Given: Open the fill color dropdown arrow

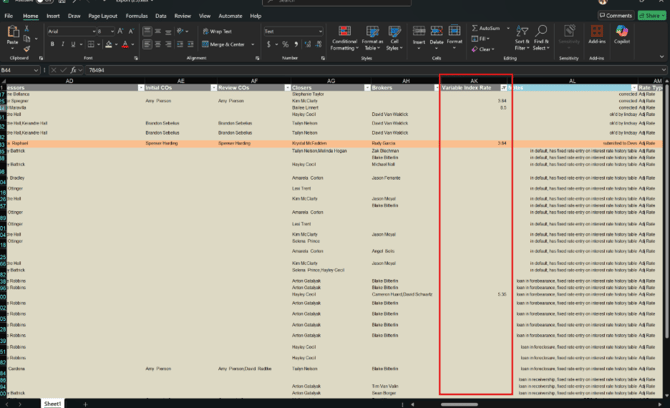Looking at the screenshot, I should [116, 44].
